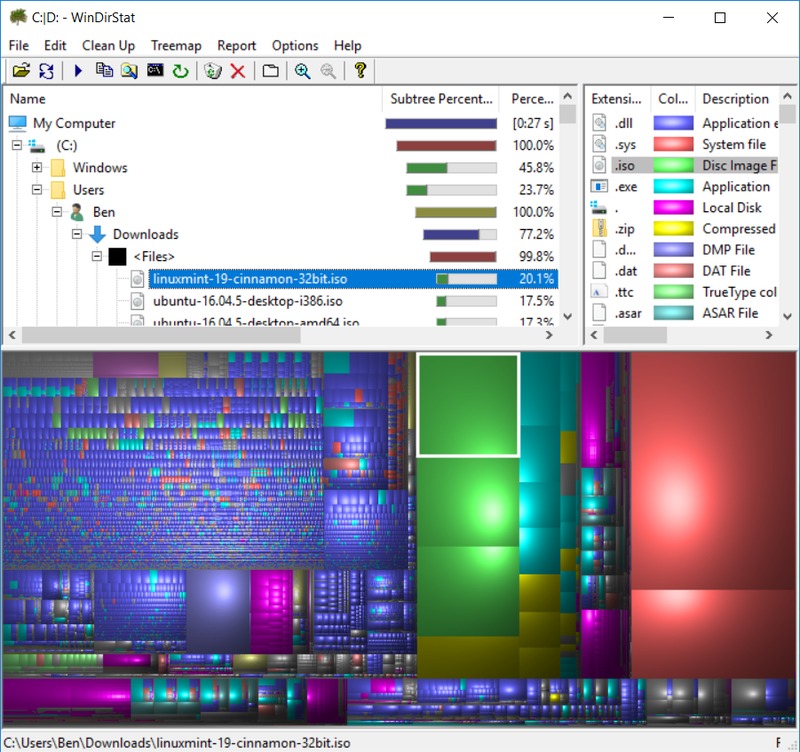Select ubuntu-16.04.5-desktop-i386.iso in the file tree
The image size is (800, 752).
click(248, 301)
